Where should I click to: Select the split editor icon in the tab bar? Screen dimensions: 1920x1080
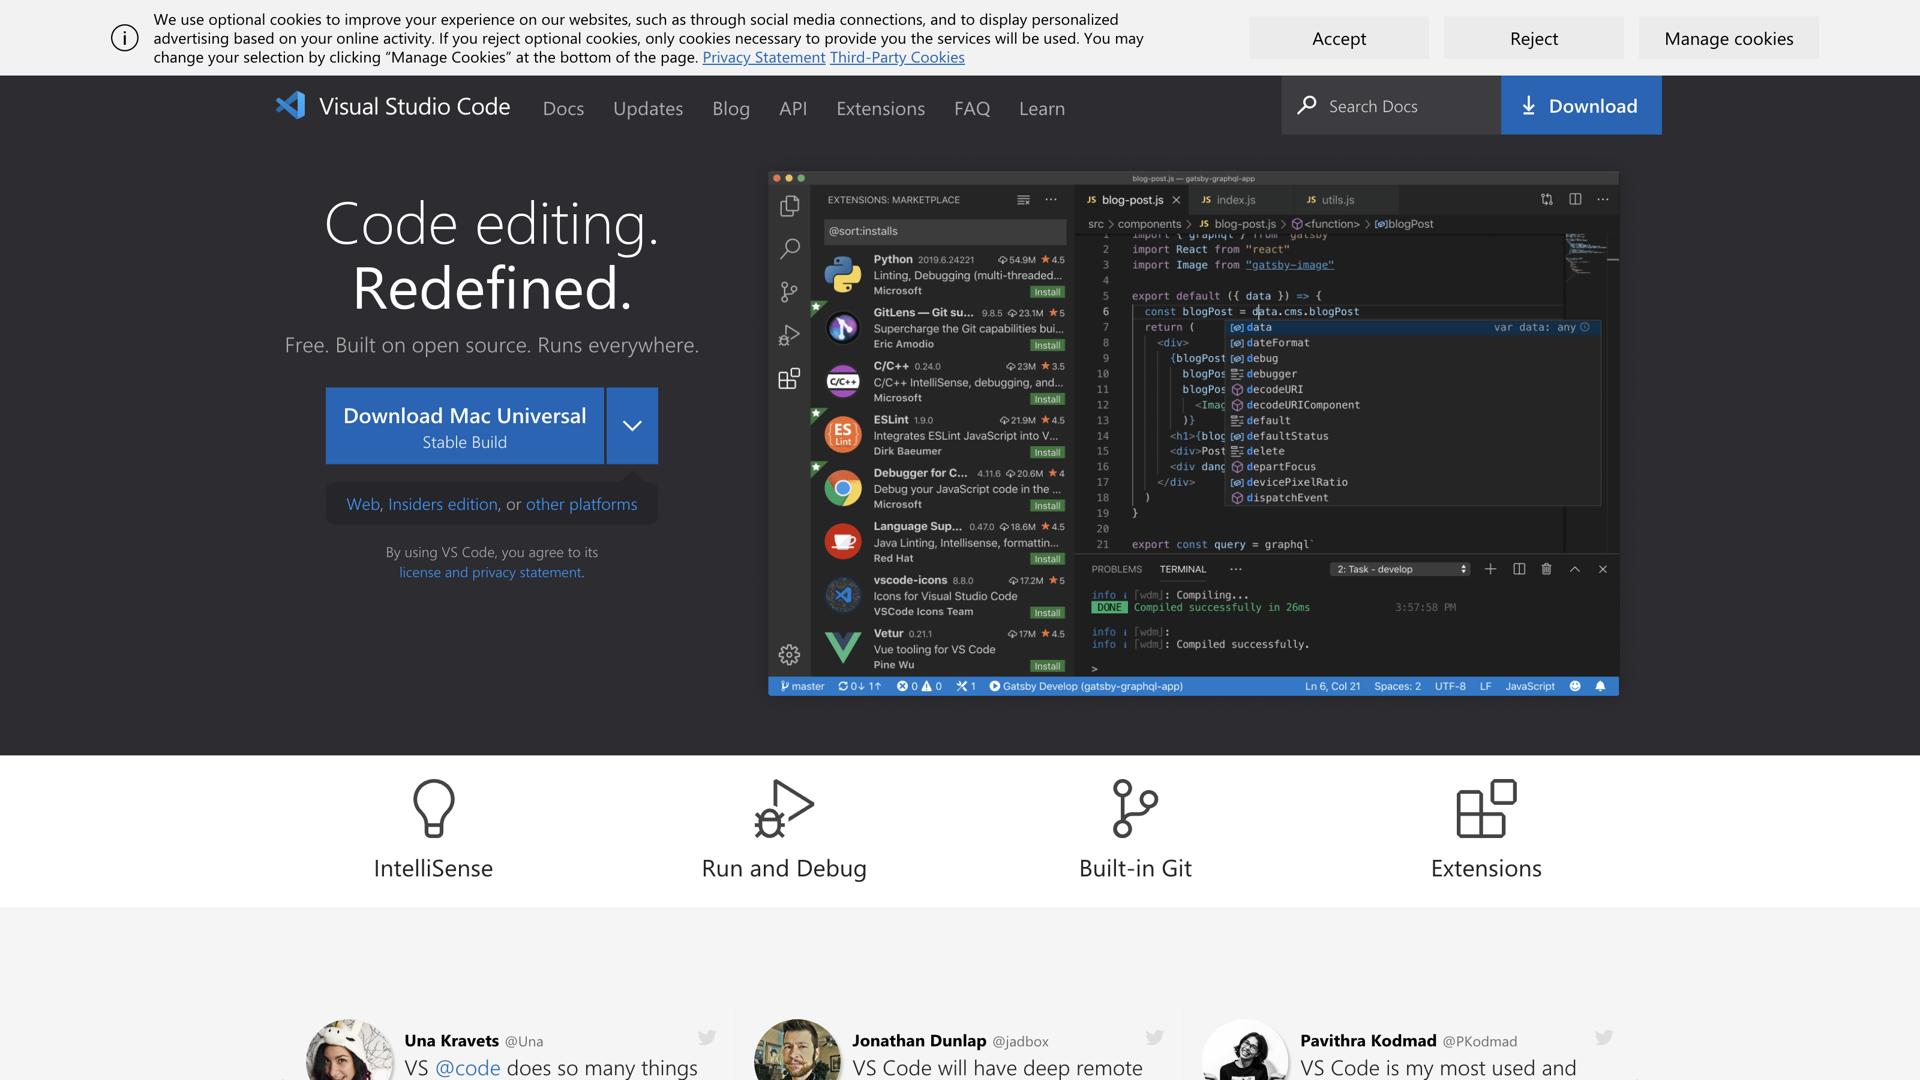[1575, 199]
